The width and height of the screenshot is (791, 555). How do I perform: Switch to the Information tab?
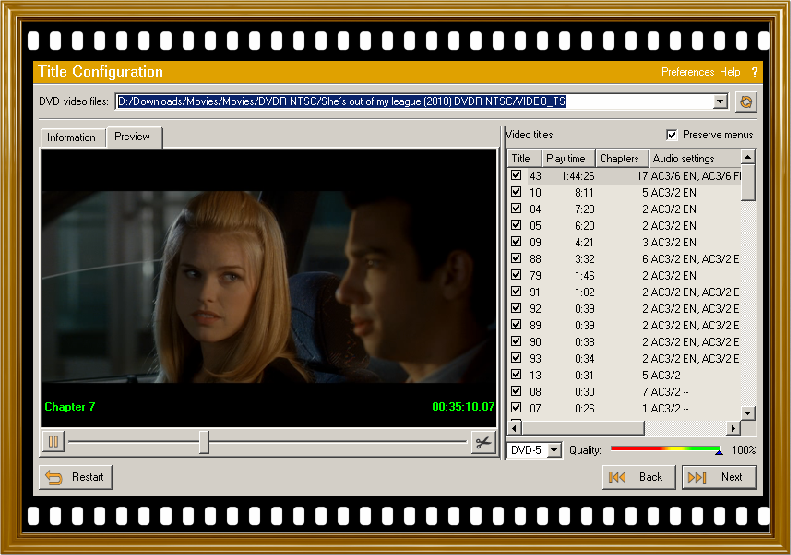72,137
